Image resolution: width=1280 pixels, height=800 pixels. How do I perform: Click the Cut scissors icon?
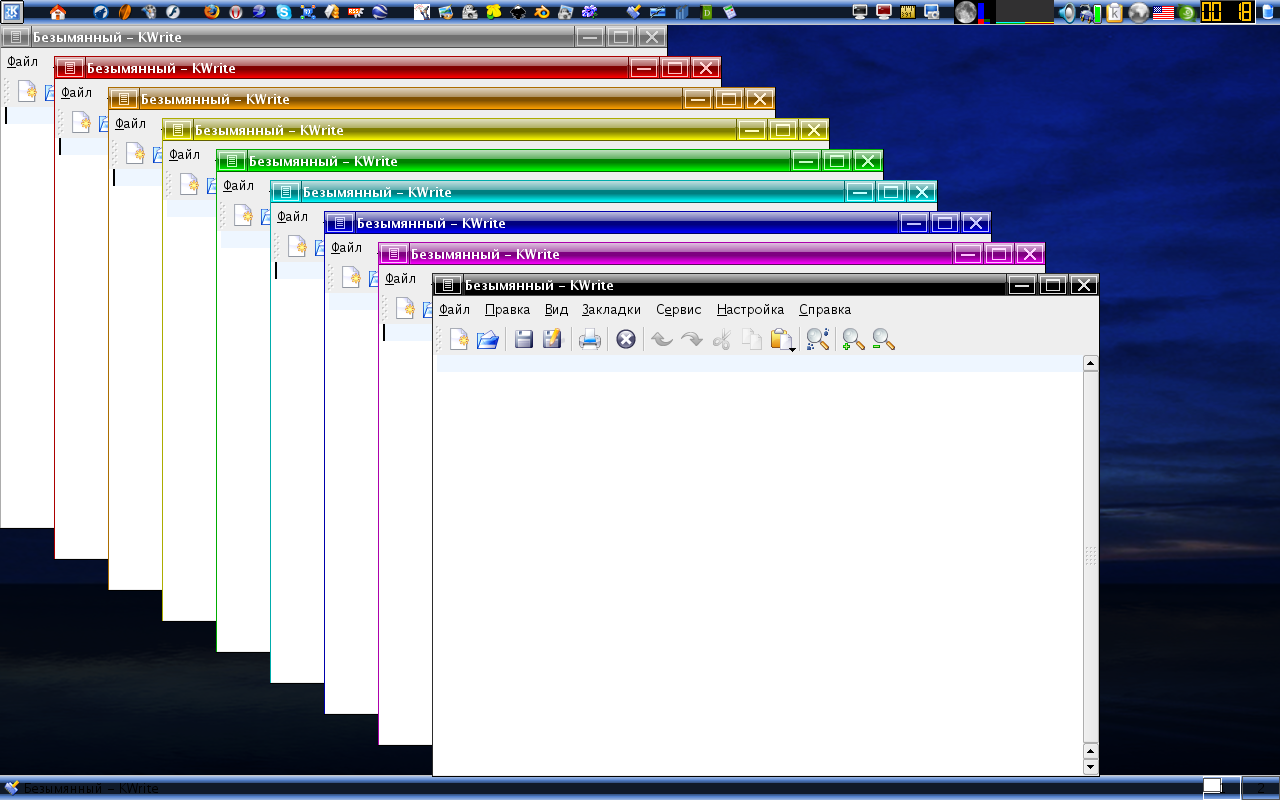pyautogui.click(x=721, y=340)
